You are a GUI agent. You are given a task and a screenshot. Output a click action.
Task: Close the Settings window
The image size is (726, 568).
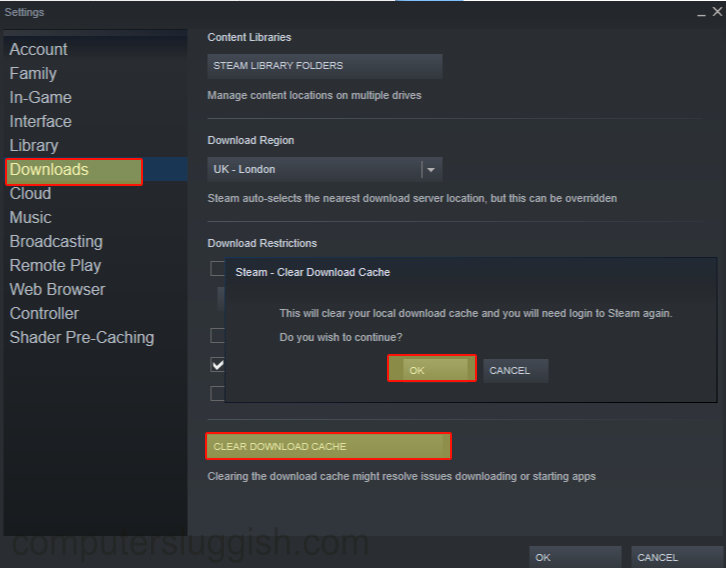tap(717, 12)
